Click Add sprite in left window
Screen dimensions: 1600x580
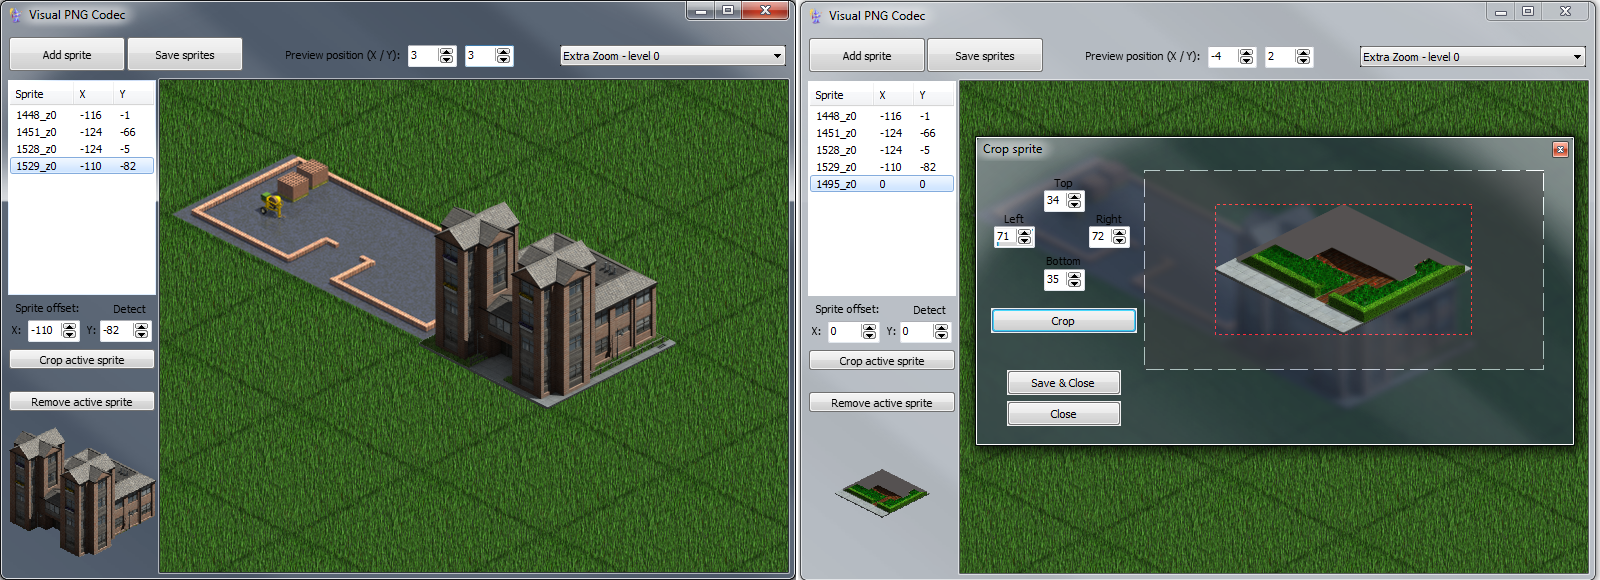(x=67, y=55)
